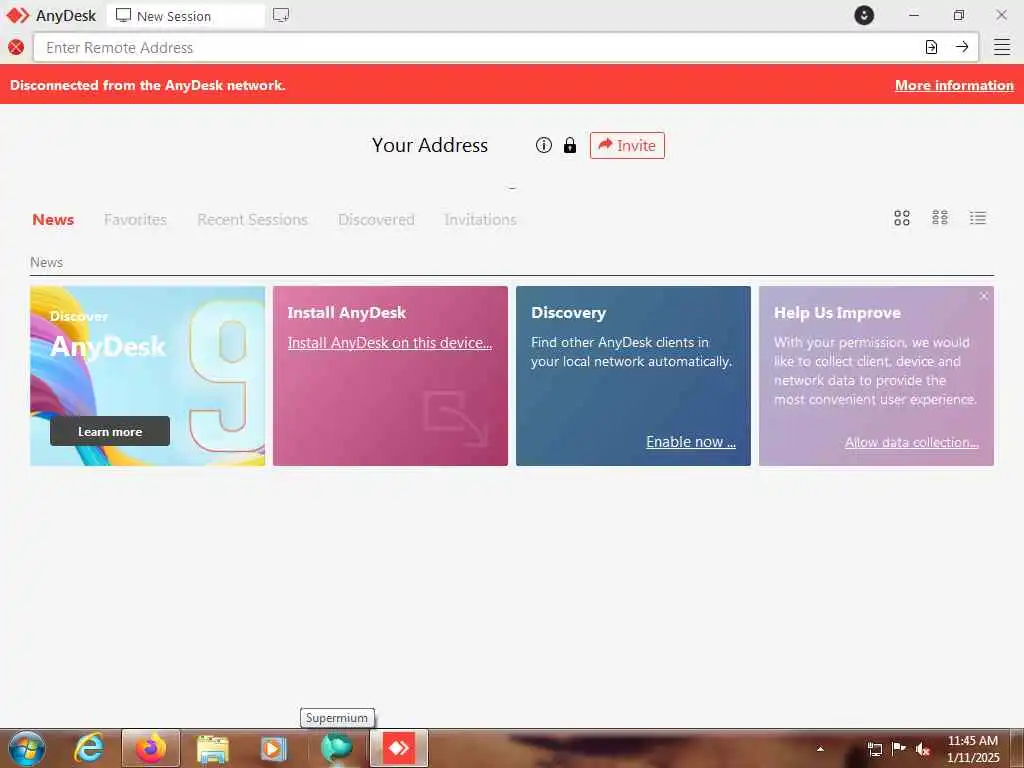This screenshot has height=768, width=1024.
Task: Click the Action Center flag icon
Action: (899, 748)
